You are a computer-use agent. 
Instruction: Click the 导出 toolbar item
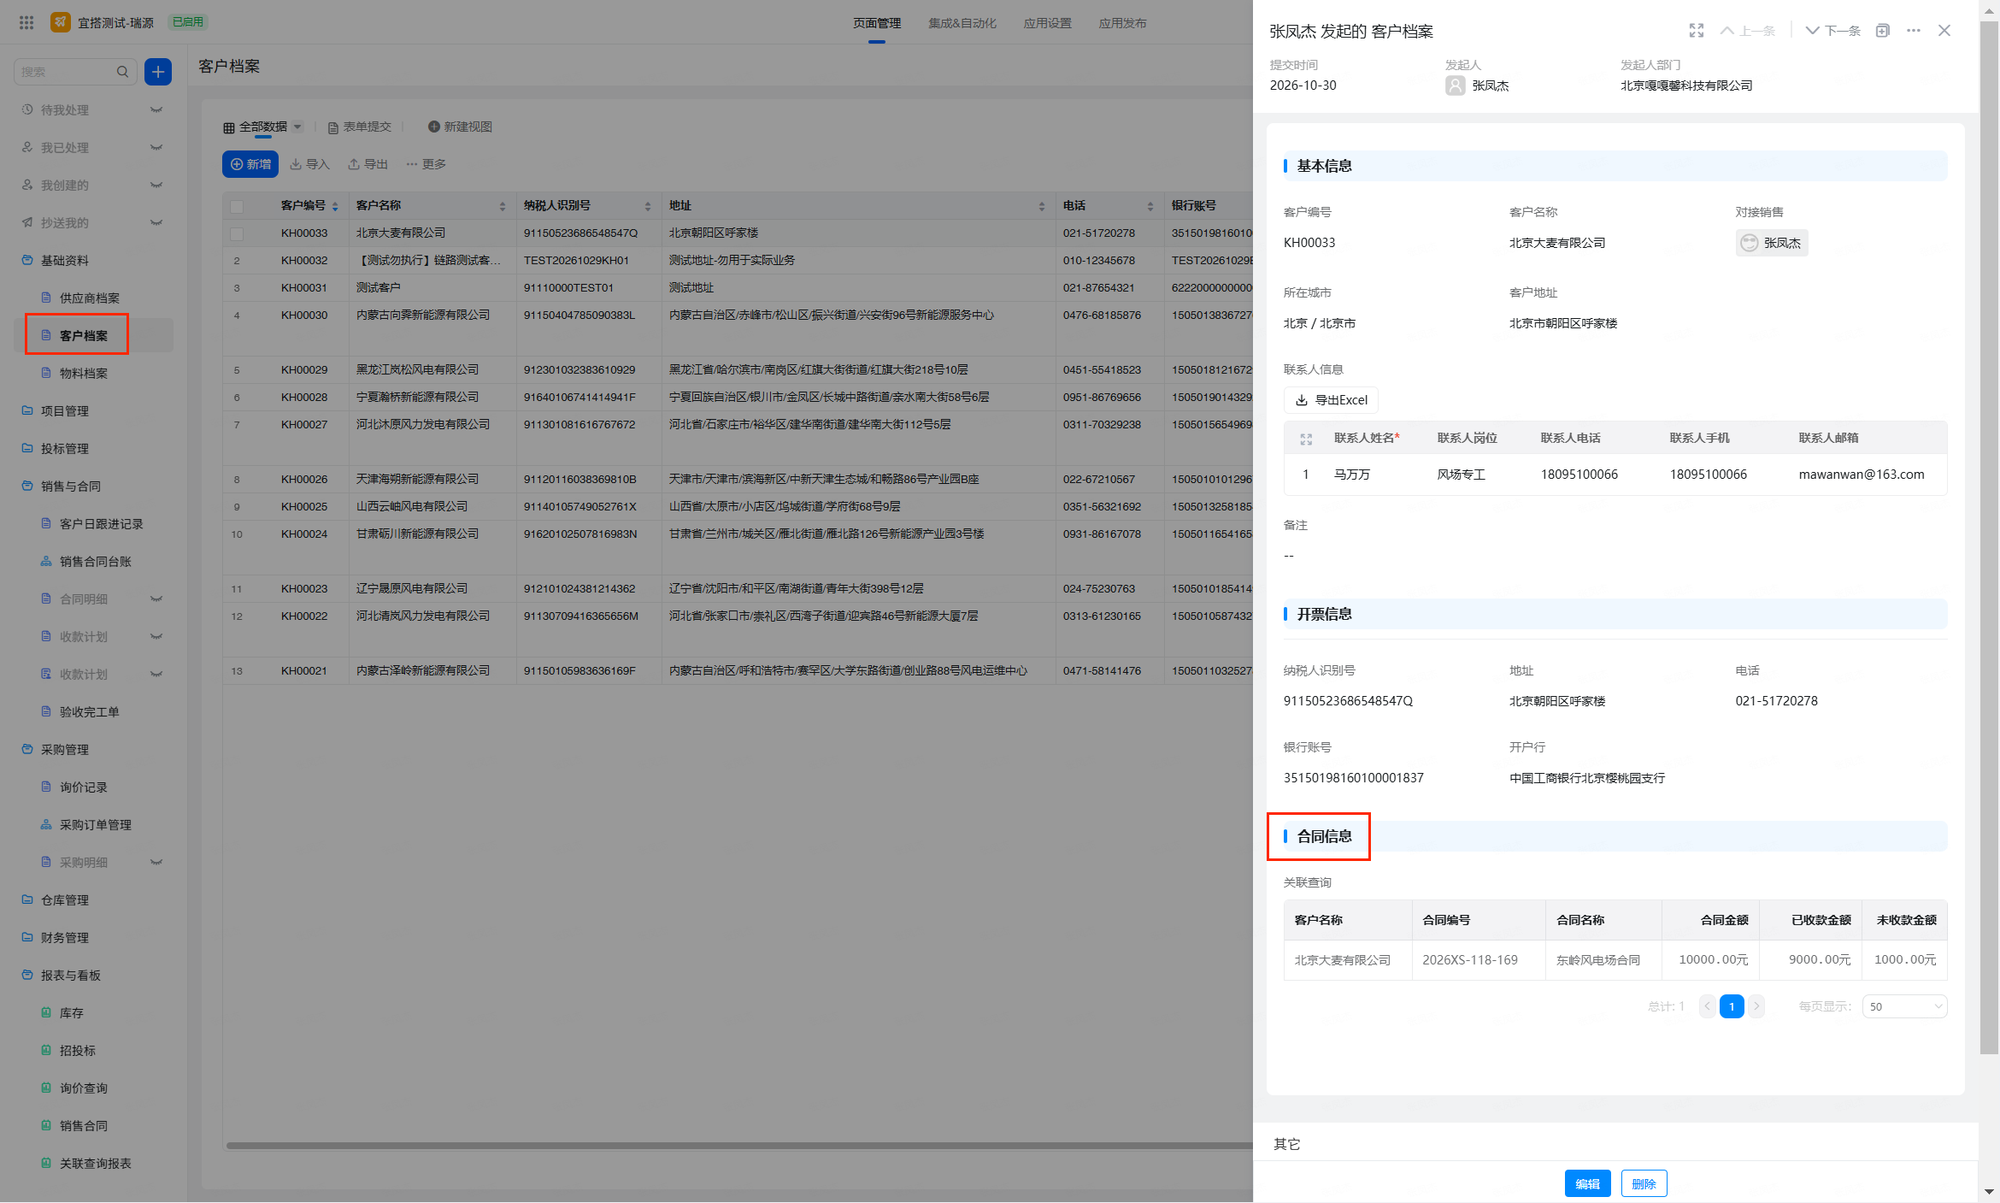pyautogui.click(x=367, y=164)
